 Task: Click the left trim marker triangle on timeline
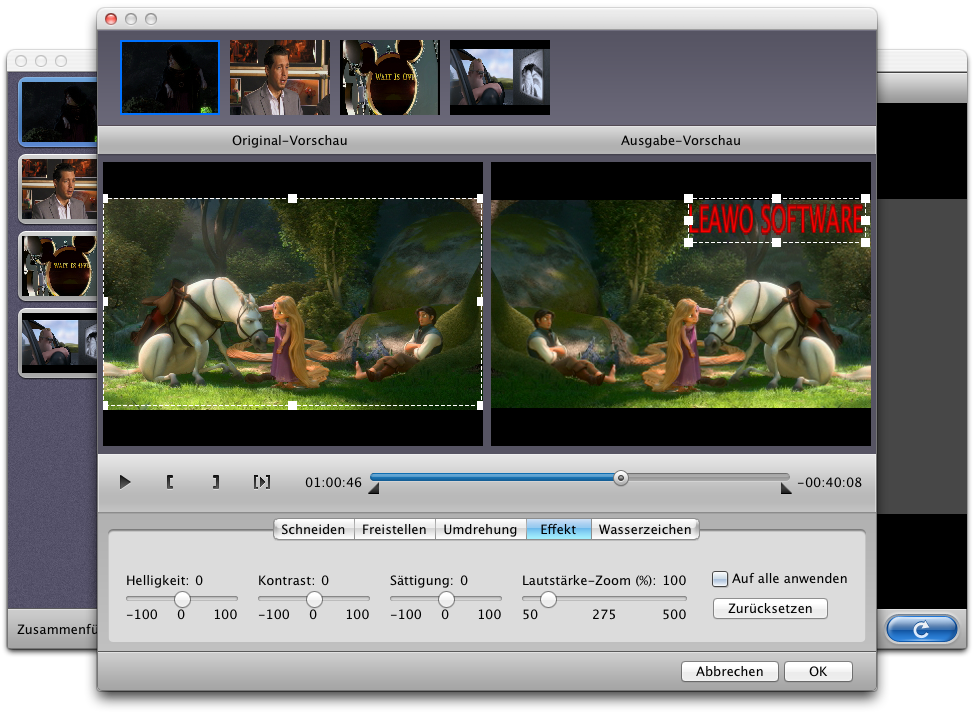374,488
